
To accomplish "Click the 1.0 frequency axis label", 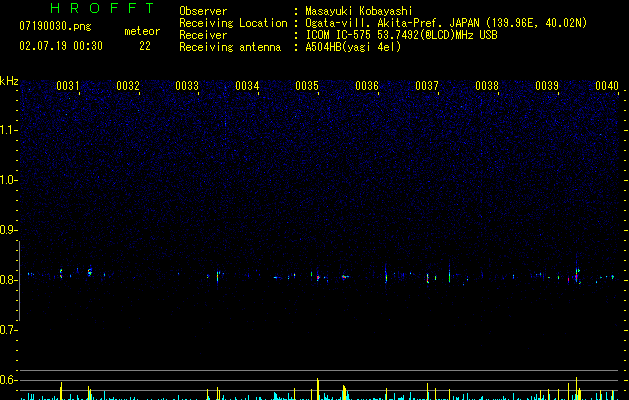I will (8, 180).
